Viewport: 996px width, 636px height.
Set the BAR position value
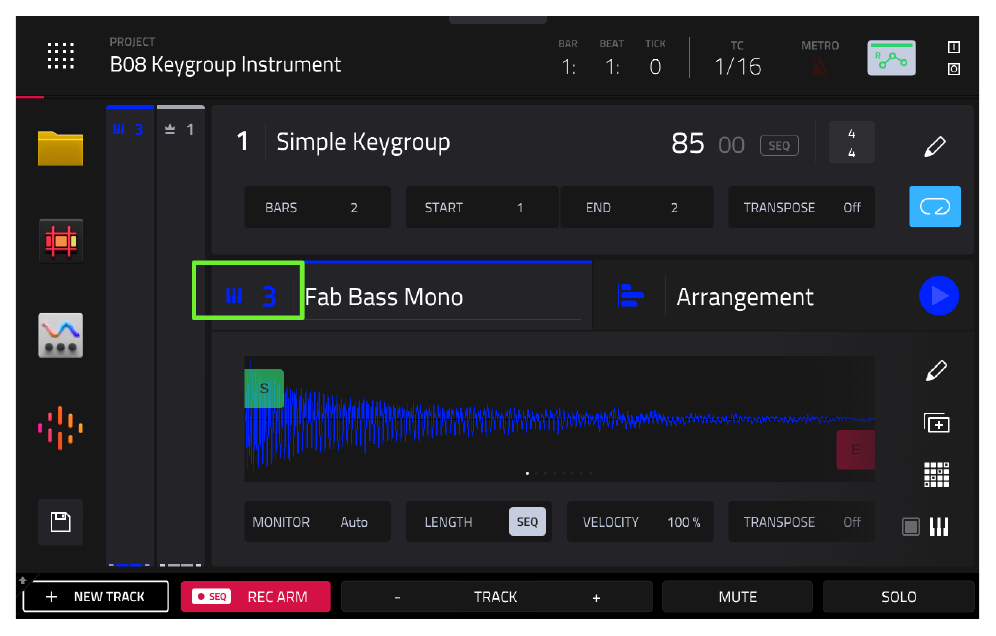[x=569, y=66]
